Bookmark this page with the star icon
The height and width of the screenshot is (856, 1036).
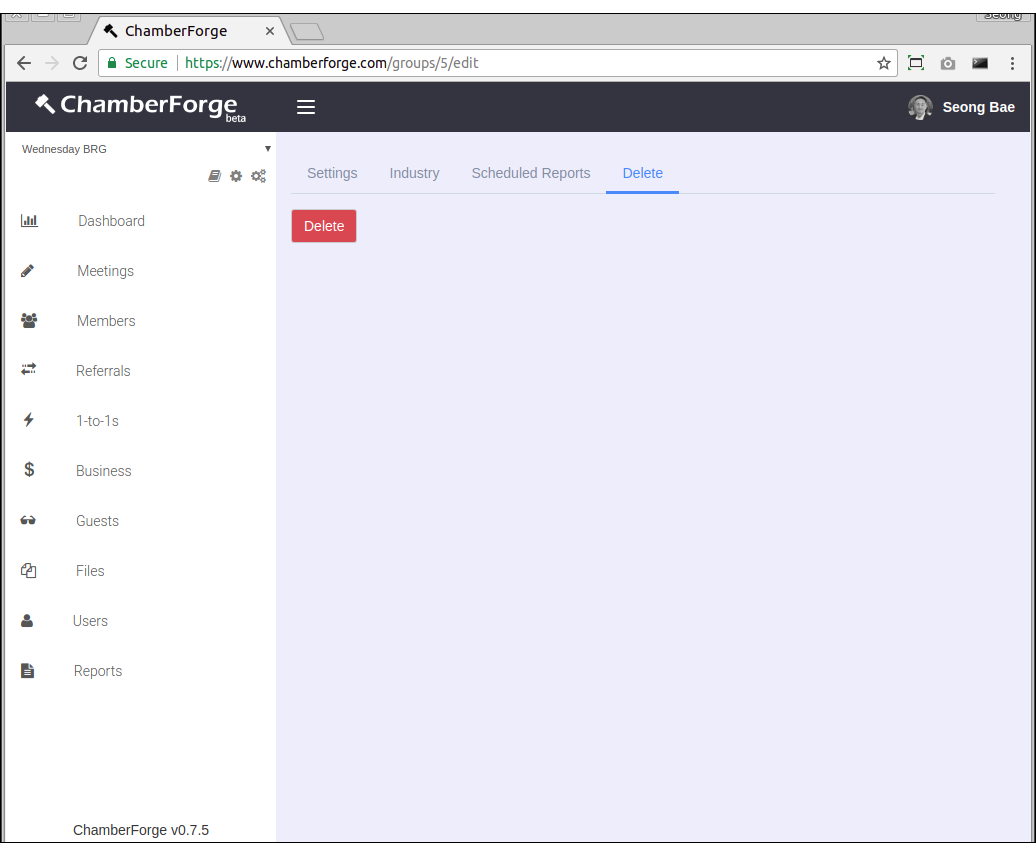(x=883, y=63)
